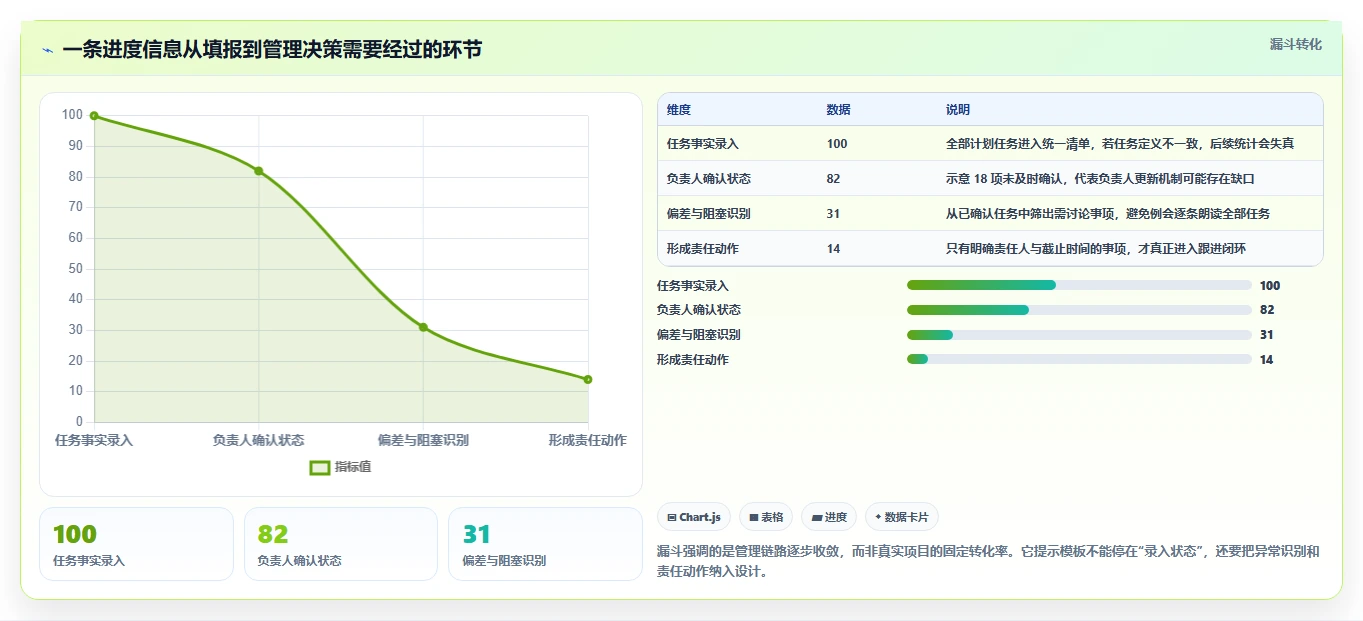Click the description starting 示意 18 项未及时确认
Image resolution: width=1363 pixels, height=621 pixels.
tap(1100, 179)
